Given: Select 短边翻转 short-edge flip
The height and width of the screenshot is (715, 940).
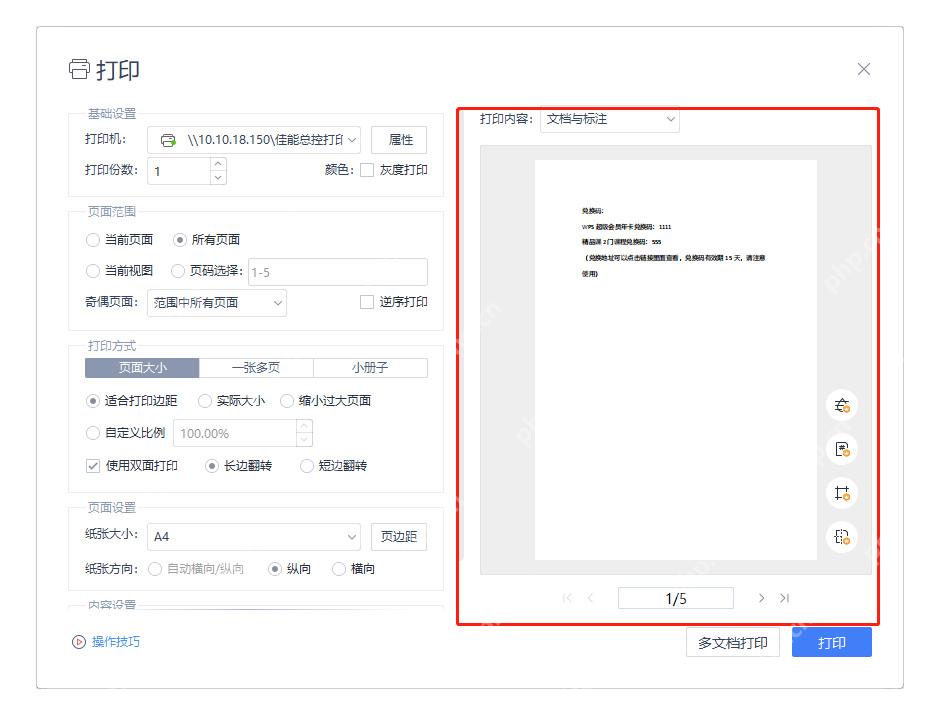Looking at the screenshot, I should click(306, 466).
